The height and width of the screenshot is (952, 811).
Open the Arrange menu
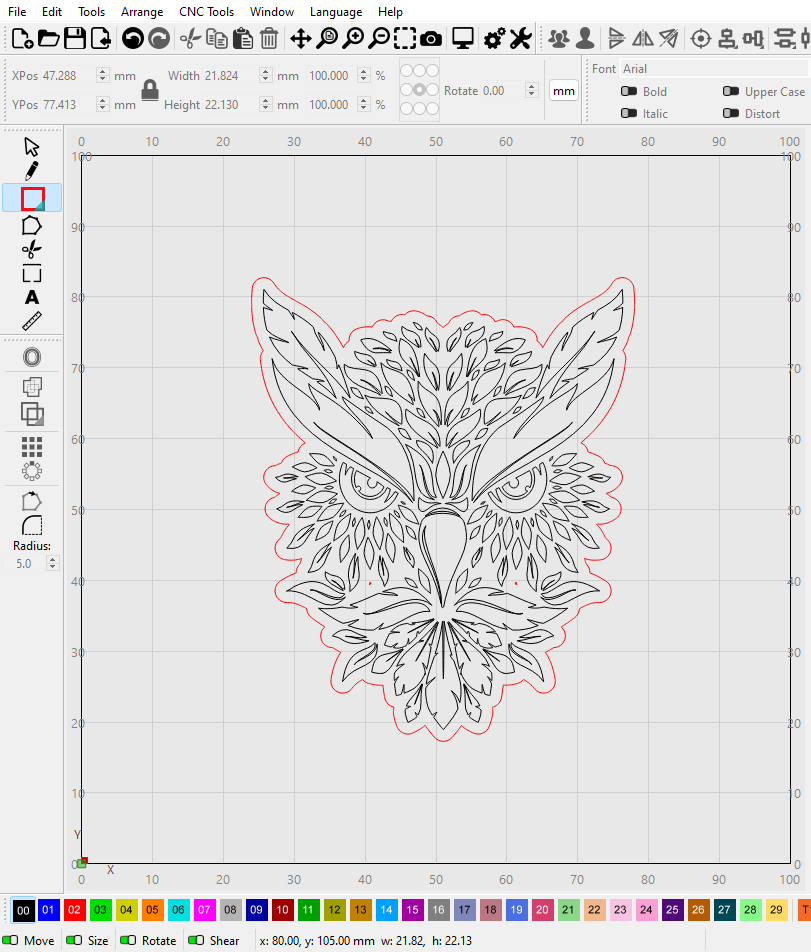pyautogui.click(x=142, y=12)
